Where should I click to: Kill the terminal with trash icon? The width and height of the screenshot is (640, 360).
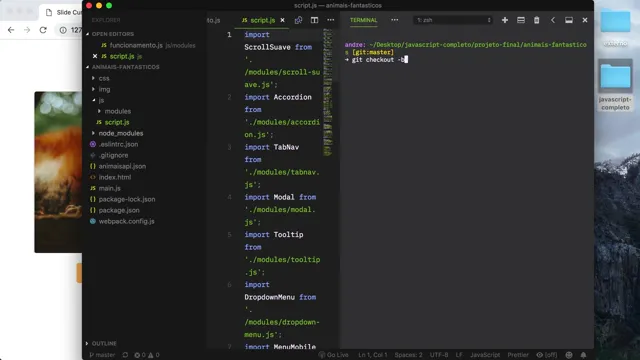537,20
